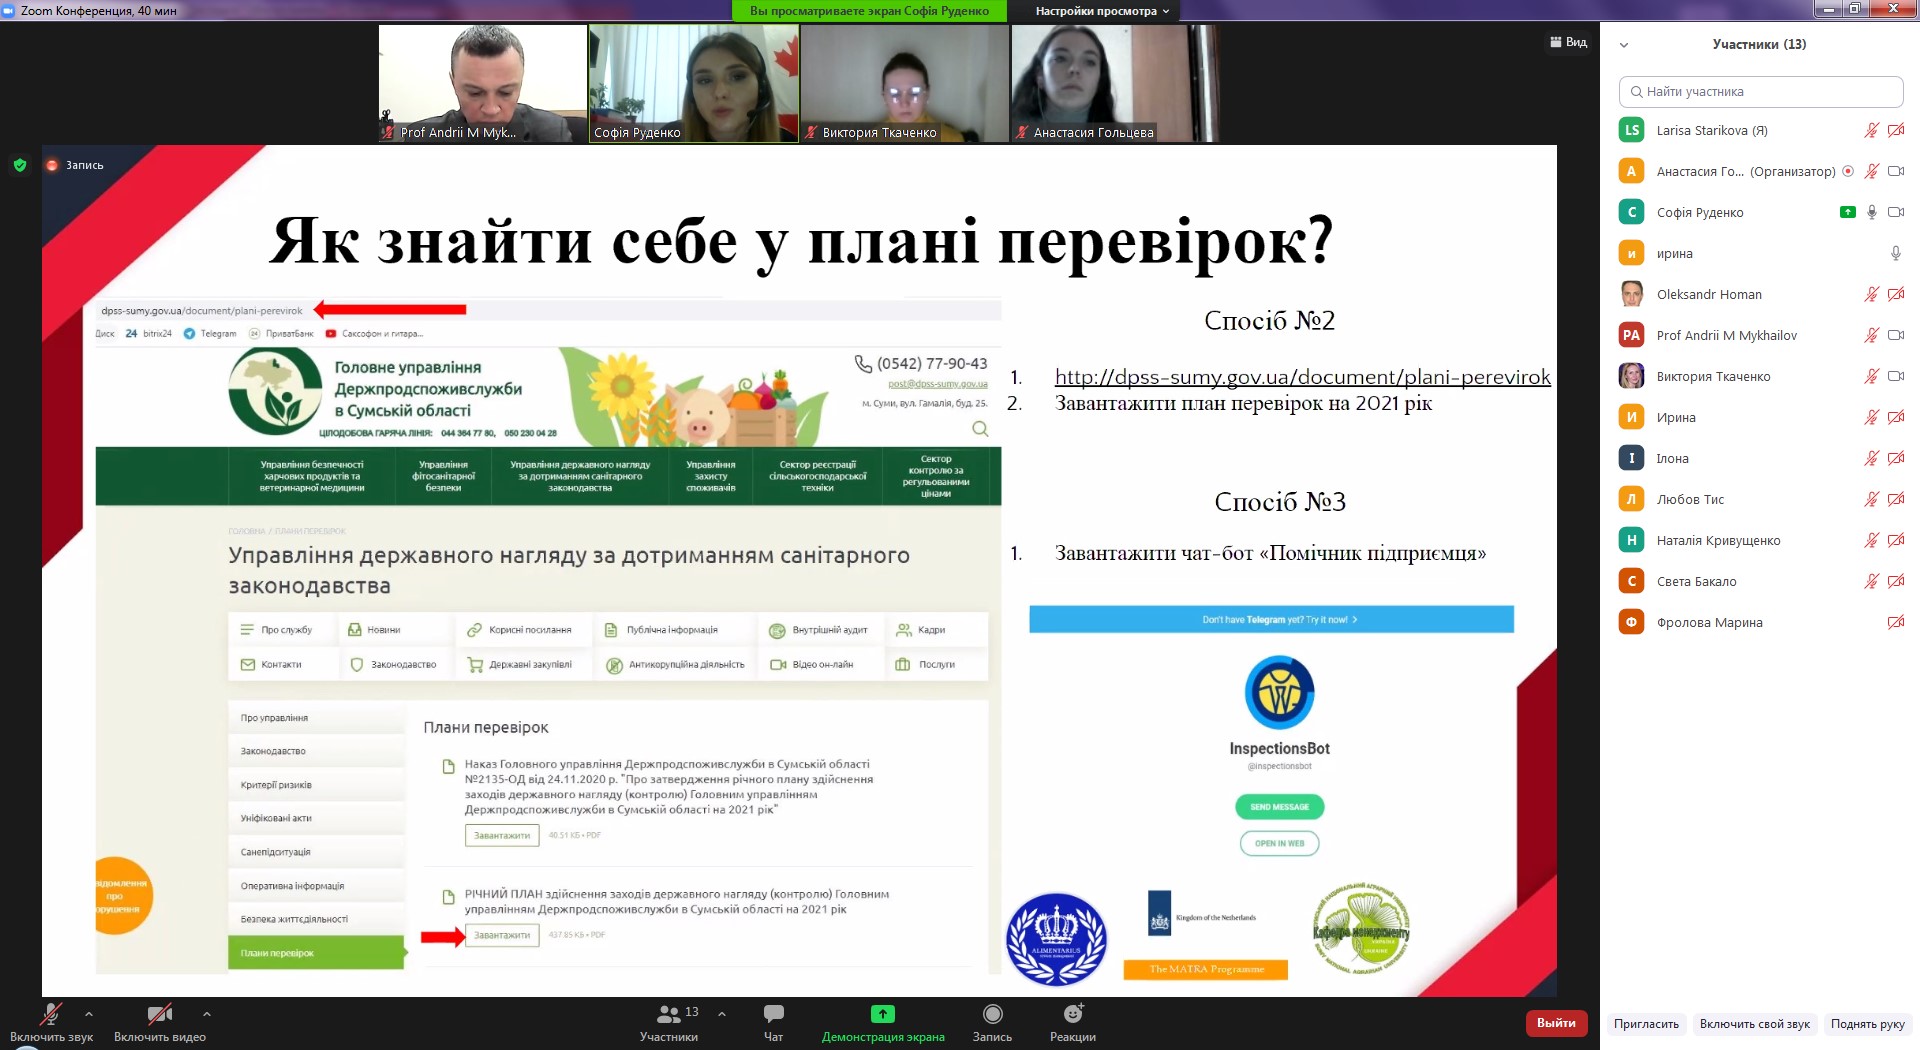Click Don't have Telegram yet banner
Image resolution: width=1920 pixels, height=1050 pixels.
1271,620
